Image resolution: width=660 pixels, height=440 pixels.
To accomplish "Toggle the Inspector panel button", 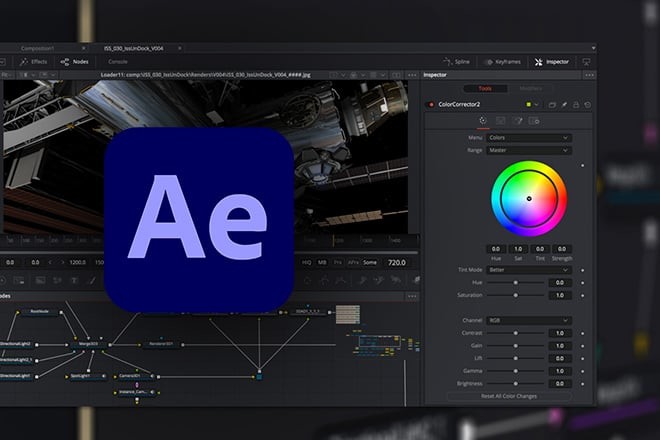I will [551, 62].
